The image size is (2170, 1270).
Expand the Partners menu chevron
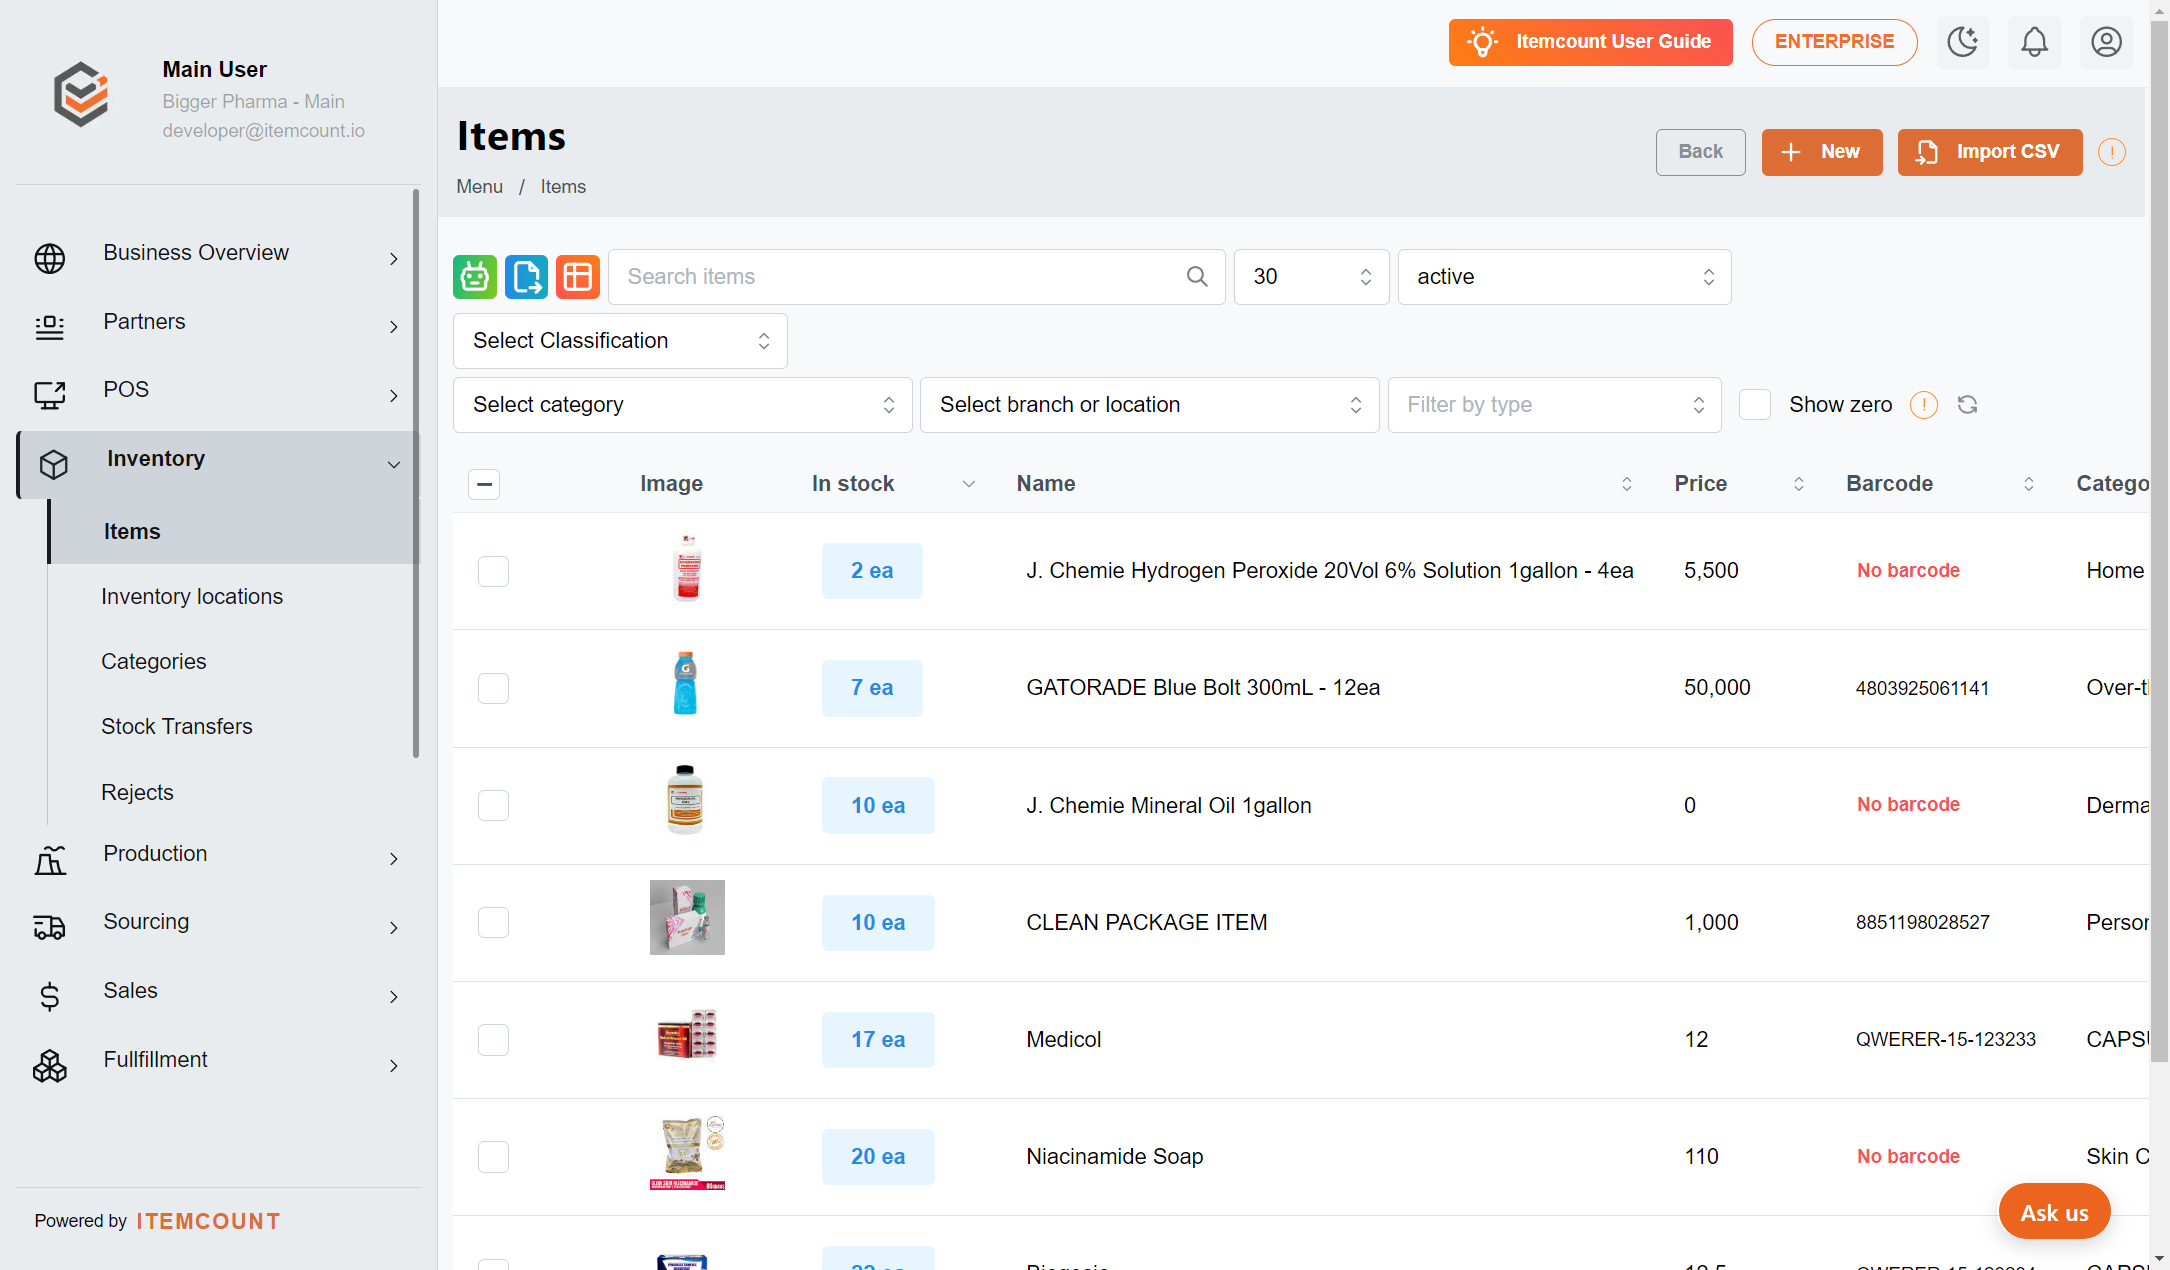(394, 327)
